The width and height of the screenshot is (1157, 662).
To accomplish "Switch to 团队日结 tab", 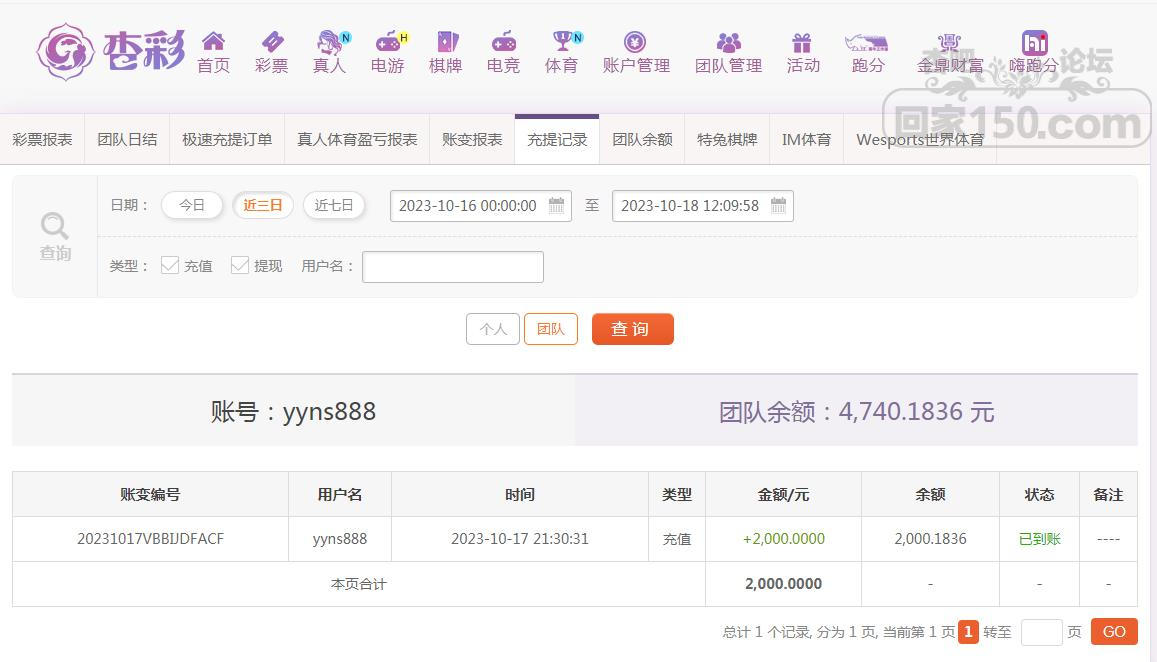I will pos(128,139).
